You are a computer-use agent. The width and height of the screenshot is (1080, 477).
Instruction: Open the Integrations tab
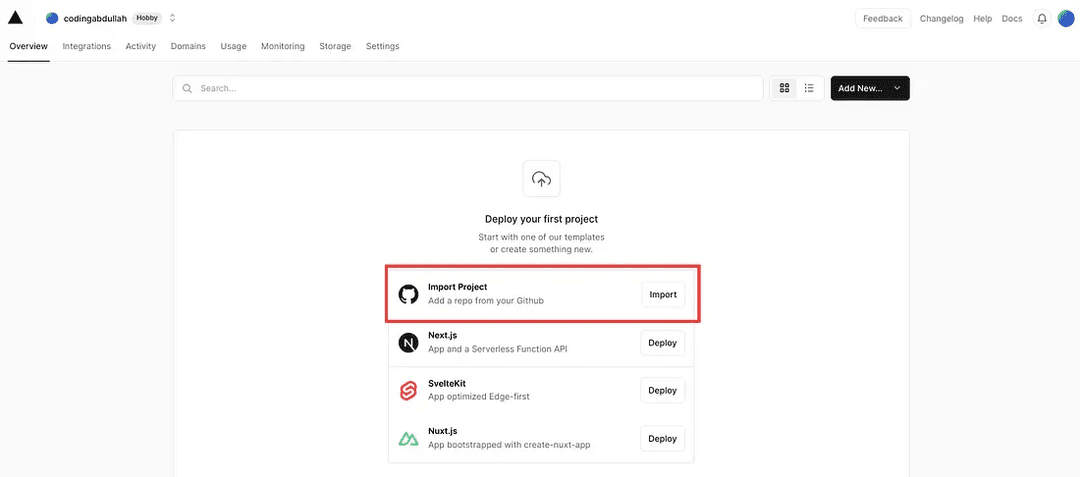tap(86, 46)
